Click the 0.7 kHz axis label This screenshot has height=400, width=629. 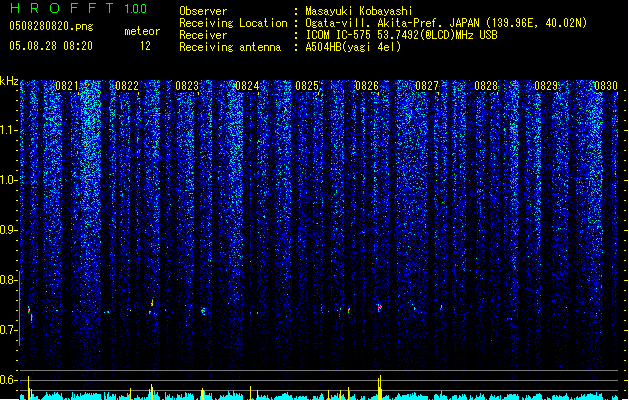point(9,330)
